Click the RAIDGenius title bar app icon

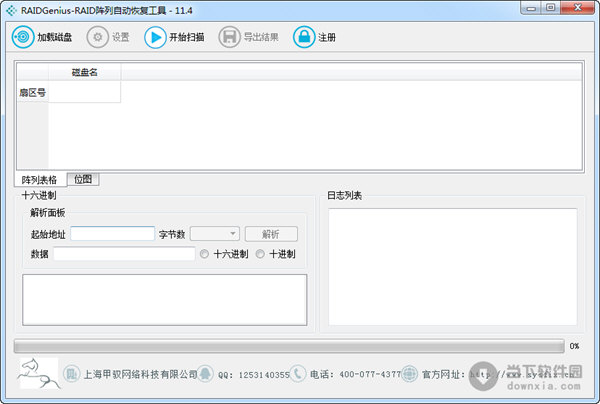pos(11,10)
